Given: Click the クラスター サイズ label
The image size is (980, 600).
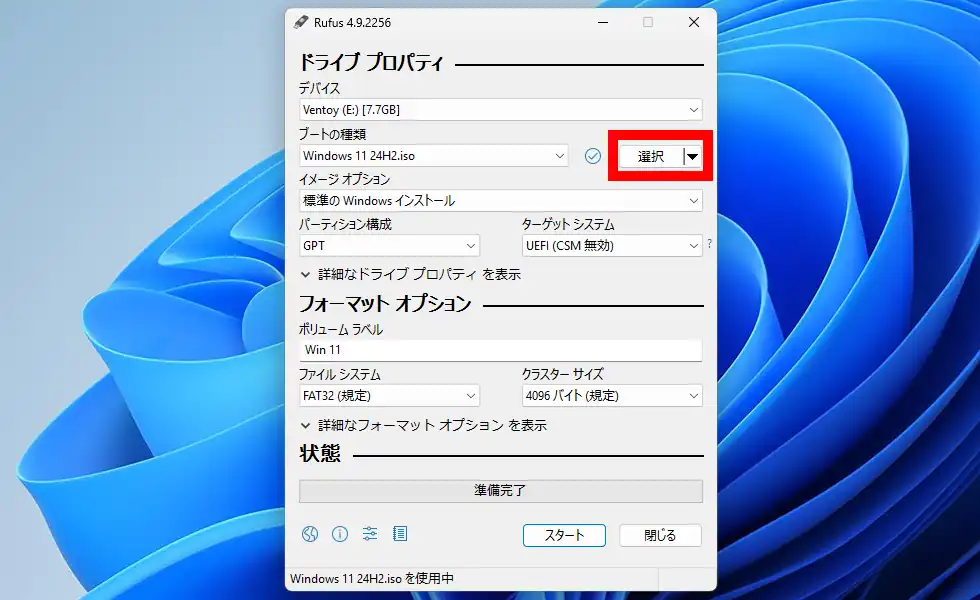Looking at the screenshot, I should tap(562, 374).
